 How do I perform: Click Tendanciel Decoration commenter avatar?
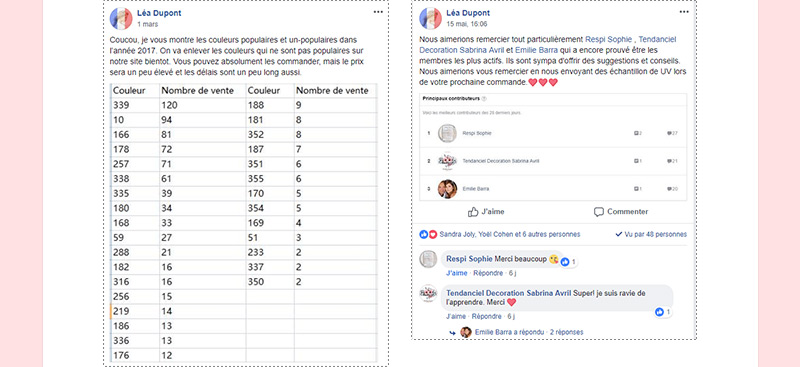428,293
